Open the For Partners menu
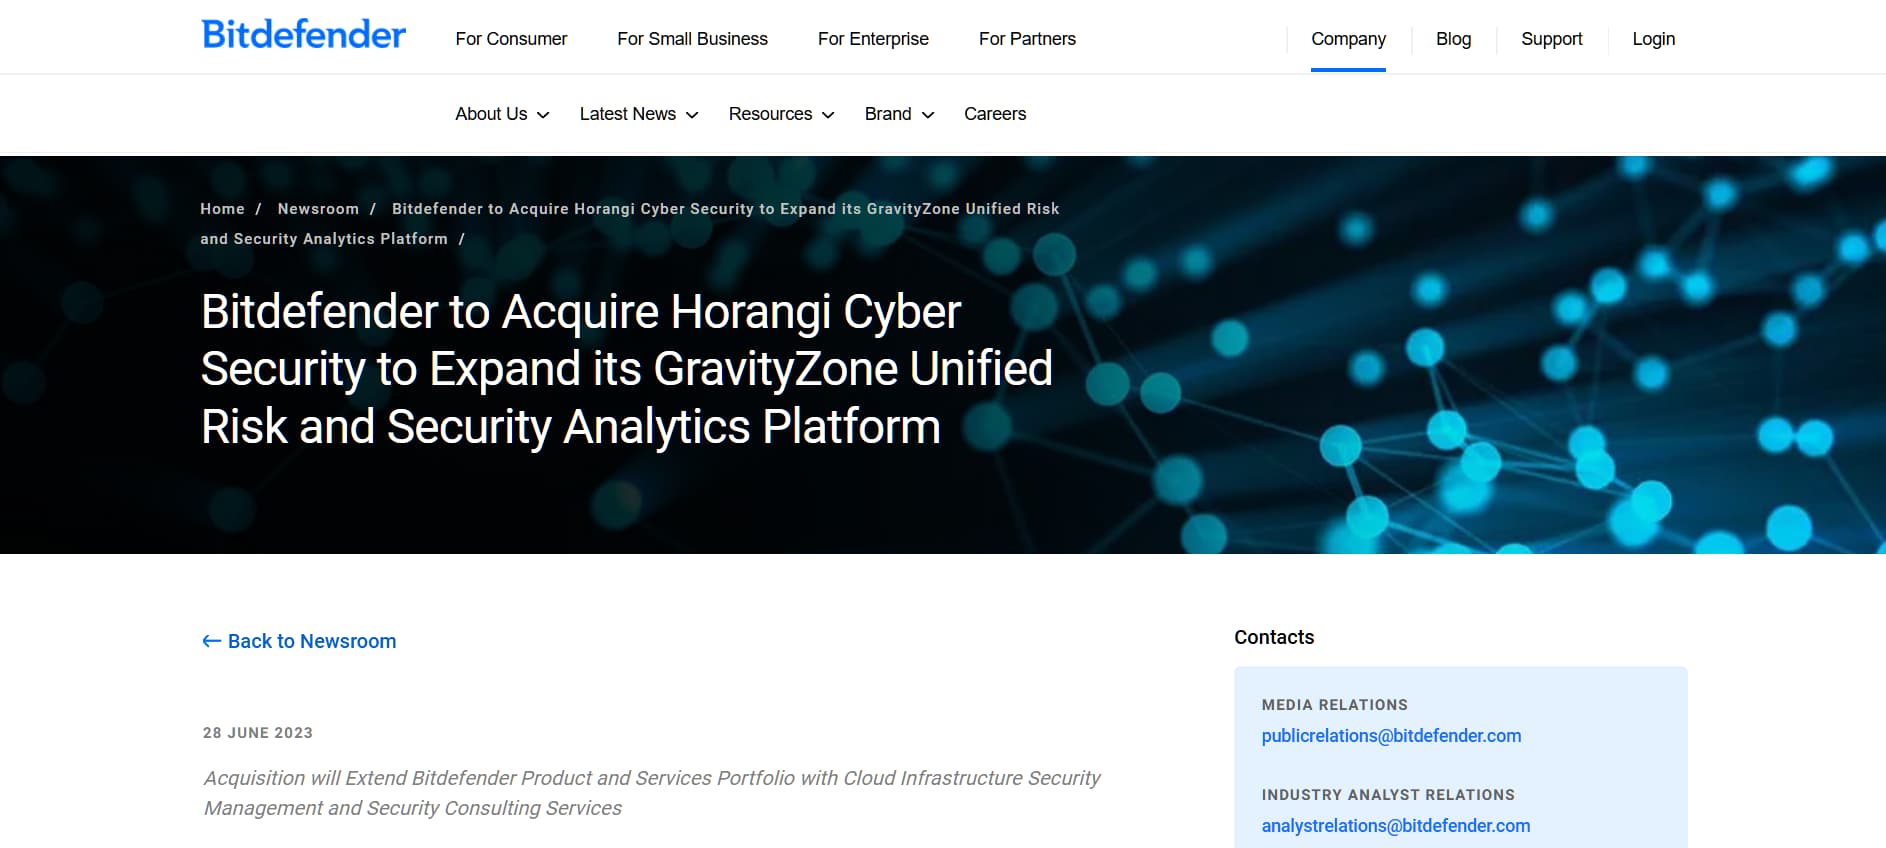The image size is (1886, 848). pyautogui.click(x=1027, y=39)
